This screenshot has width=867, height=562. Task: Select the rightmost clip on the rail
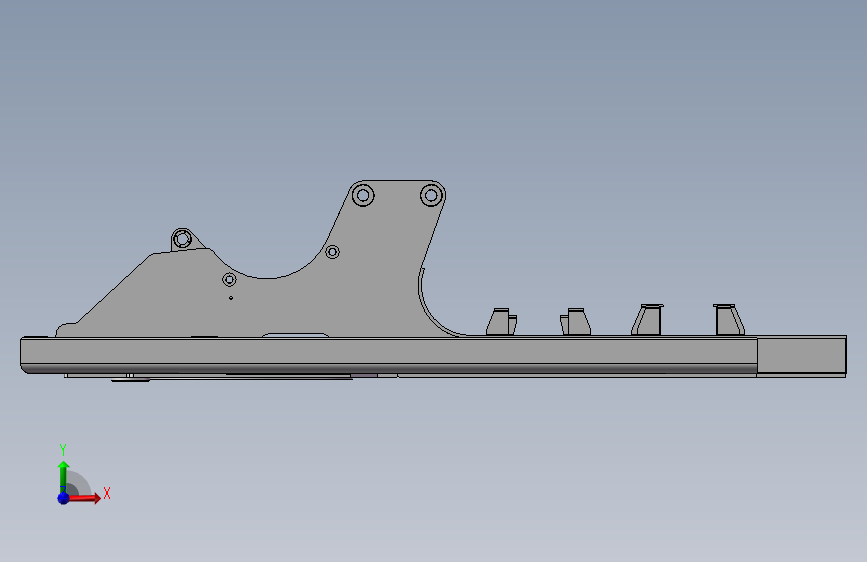pos(728,319)
